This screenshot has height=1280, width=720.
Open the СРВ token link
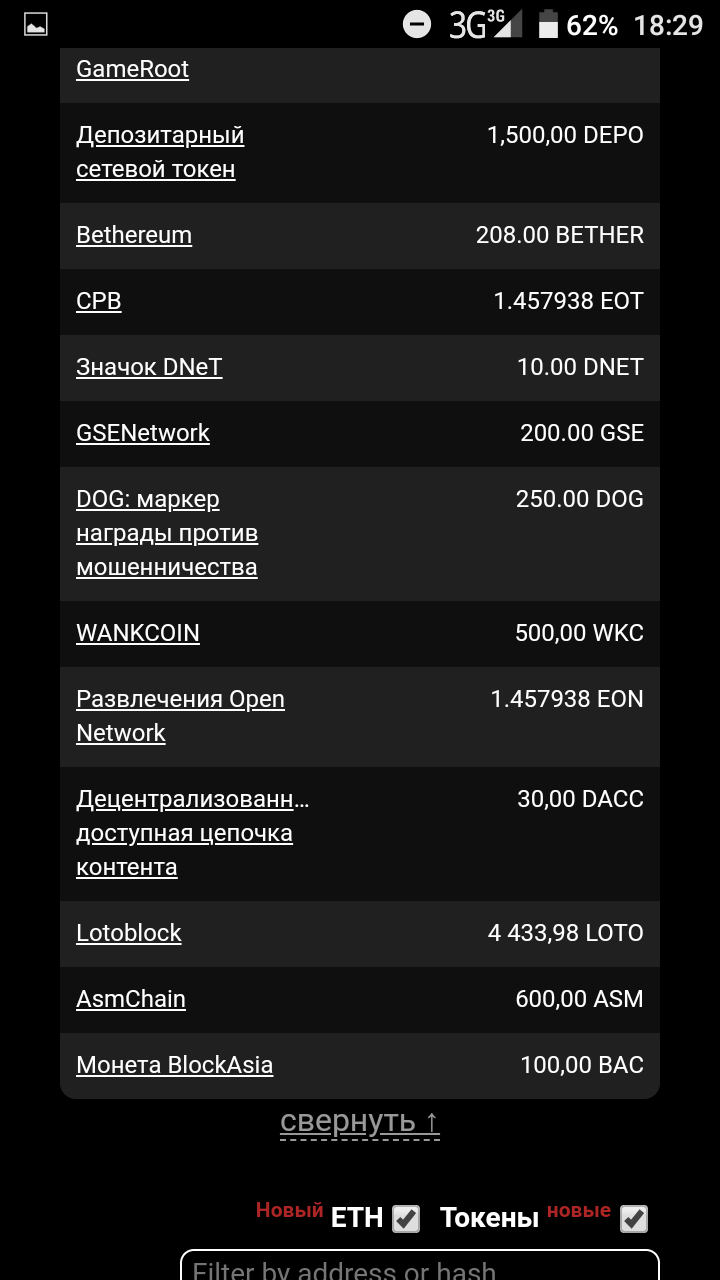coord(99,301)
